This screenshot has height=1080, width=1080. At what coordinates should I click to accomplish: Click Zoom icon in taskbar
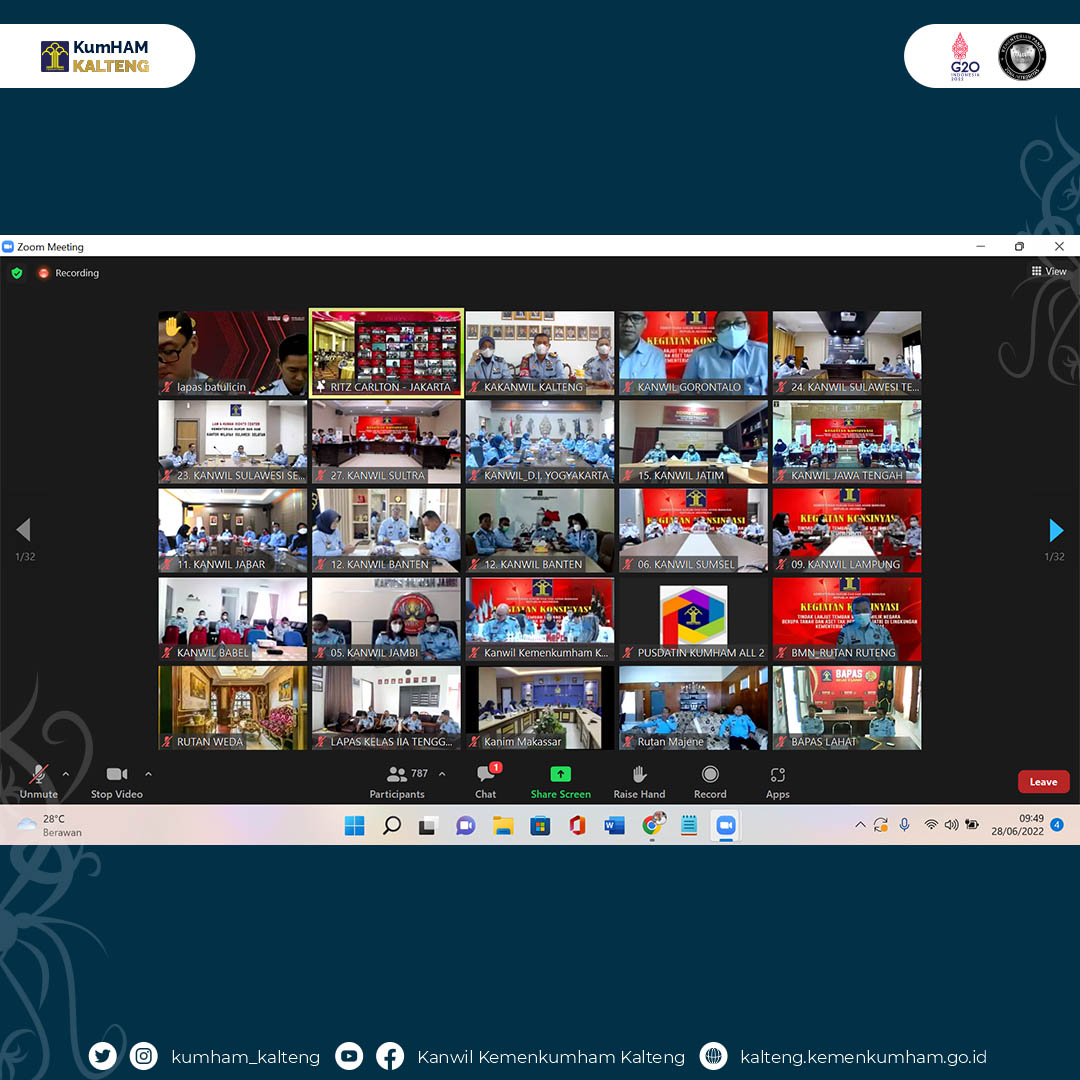click(726, 825)
